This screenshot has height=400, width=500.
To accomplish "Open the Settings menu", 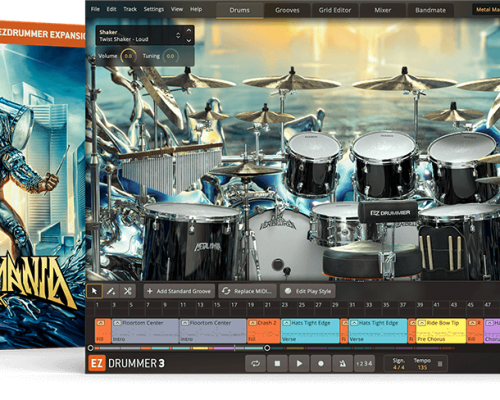I will pyautogui.click(x=154, y=9).
